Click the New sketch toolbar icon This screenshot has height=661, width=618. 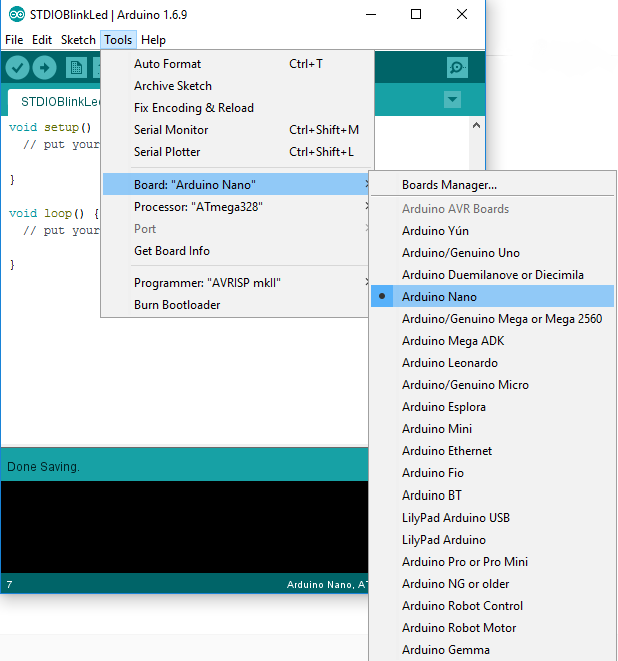[76, 67]
